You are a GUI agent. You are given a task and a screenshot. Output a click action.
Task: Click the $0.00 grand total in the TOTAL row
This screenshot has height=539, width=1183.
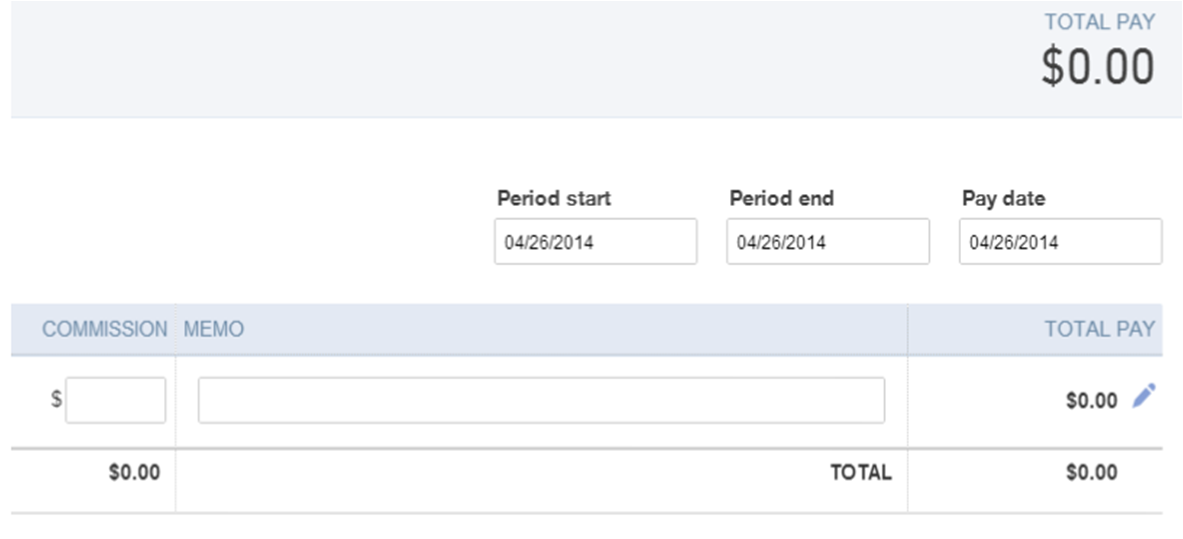(x=1092, y=473)
